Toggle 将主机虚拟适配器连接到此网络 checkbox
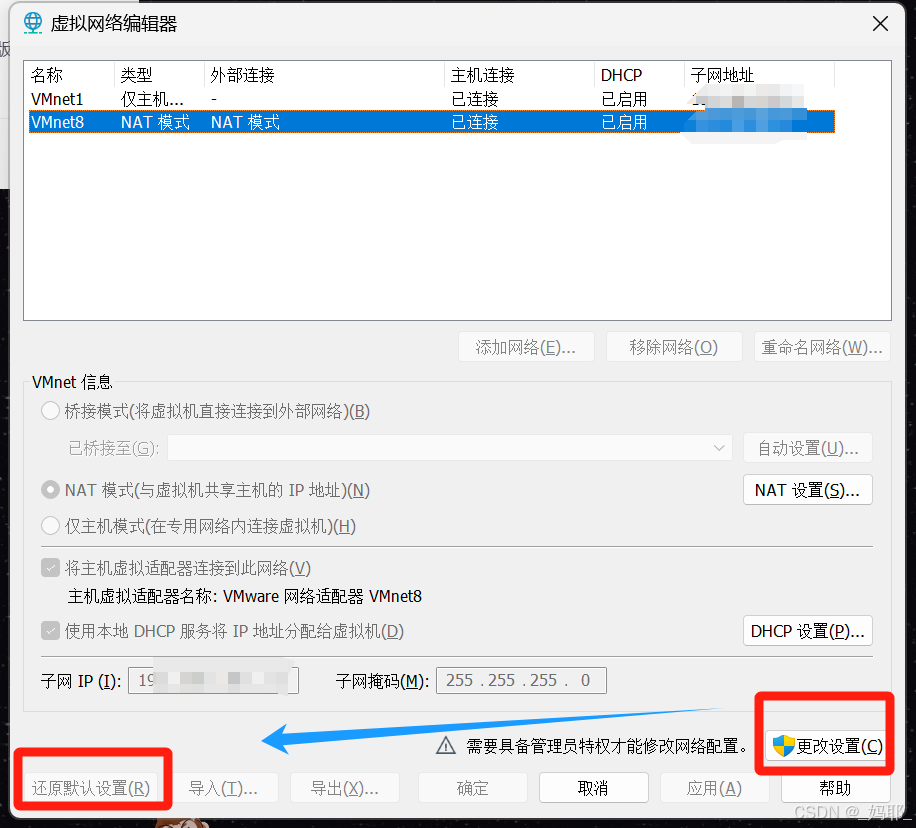The width and height of the screenshot is (916, 828). point(50,567)
